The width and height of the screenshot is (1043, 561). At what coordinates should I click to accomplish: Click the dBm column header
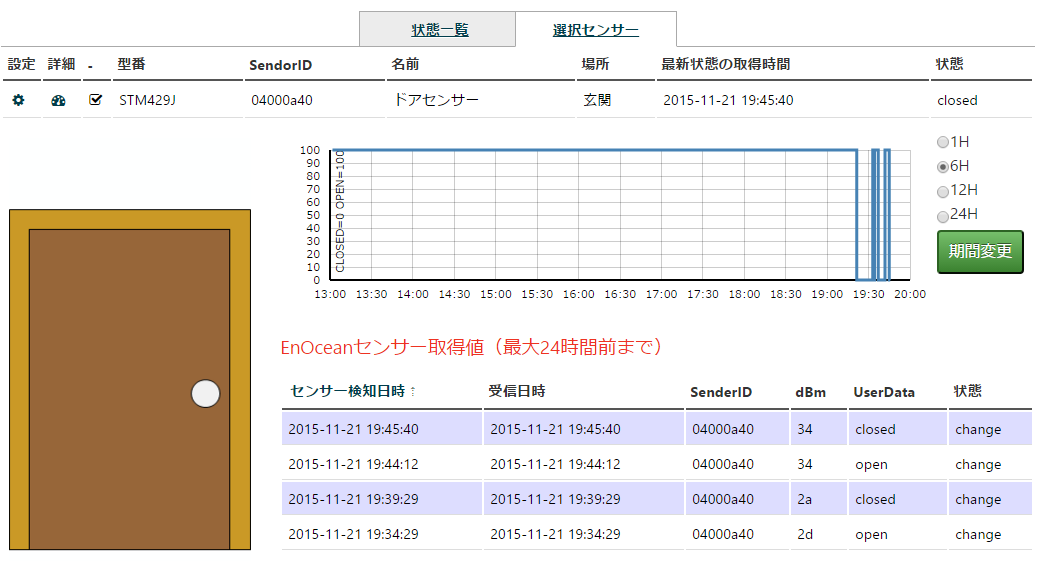tap(810, 392)
